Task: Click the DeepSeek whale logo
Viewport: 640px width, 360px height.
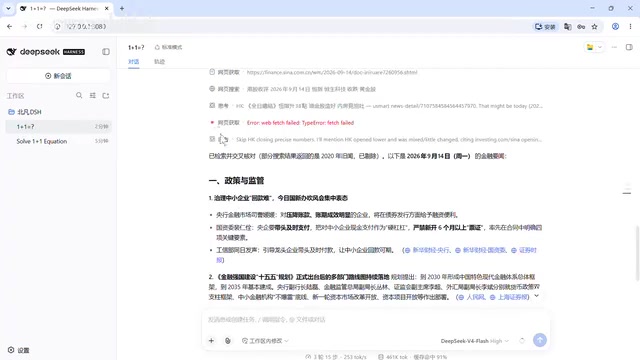Action: pos(11,52)
